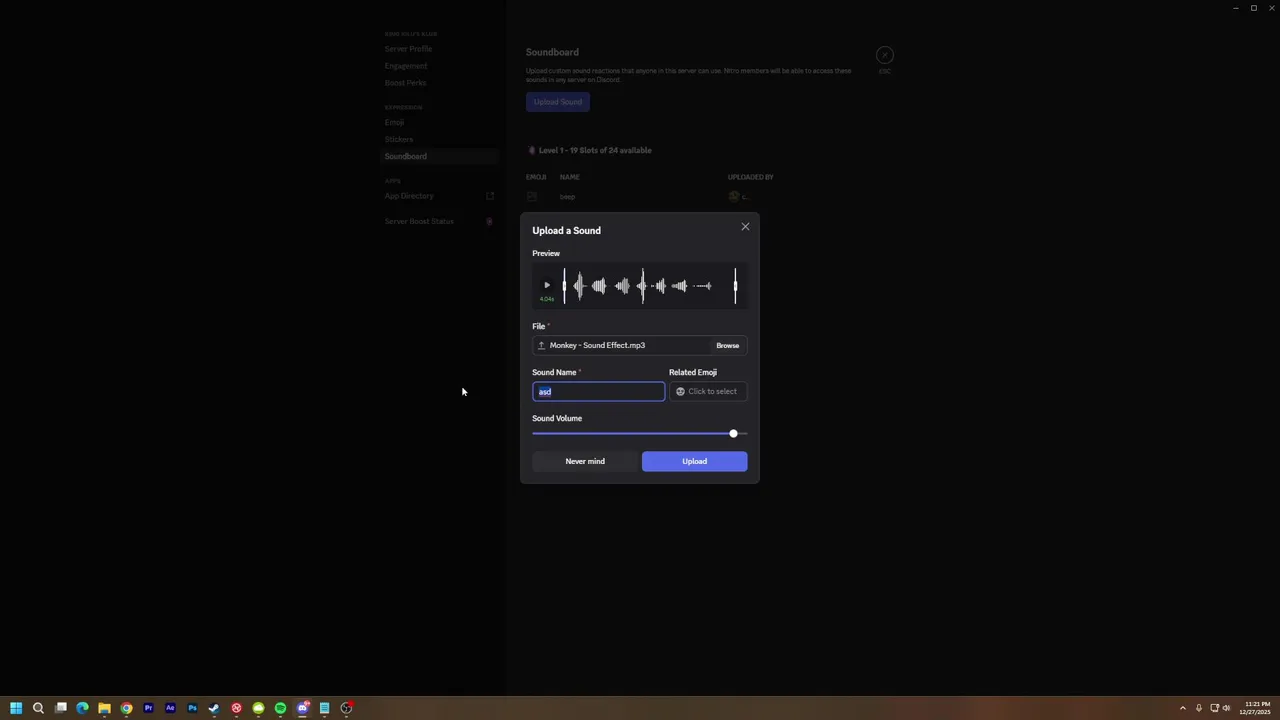Open Engagement settings in sidebar

click(406, 66)
